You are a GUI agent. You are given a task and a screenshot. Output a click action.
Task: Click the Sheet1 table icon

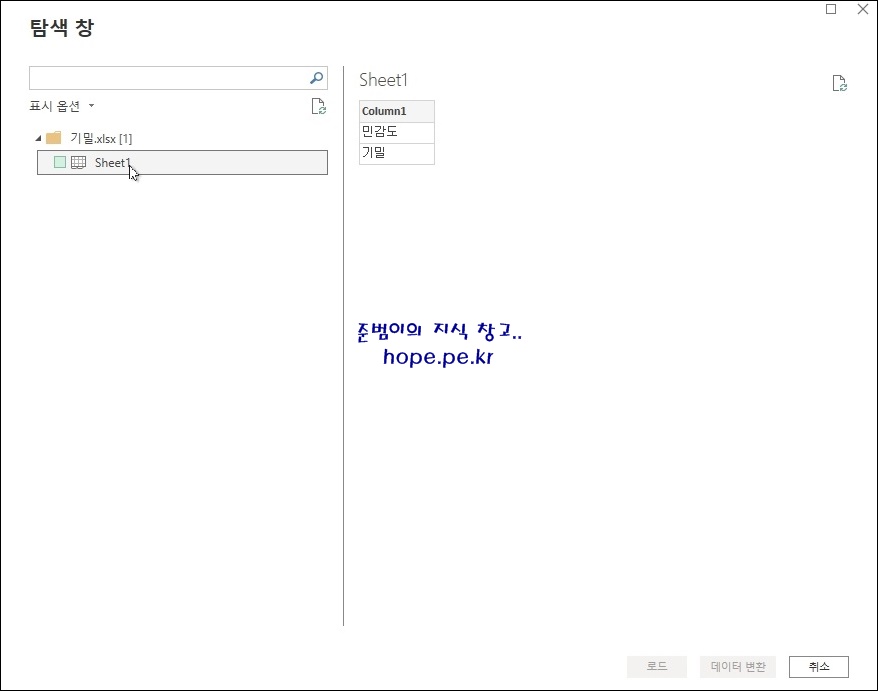tap(78, 162)
